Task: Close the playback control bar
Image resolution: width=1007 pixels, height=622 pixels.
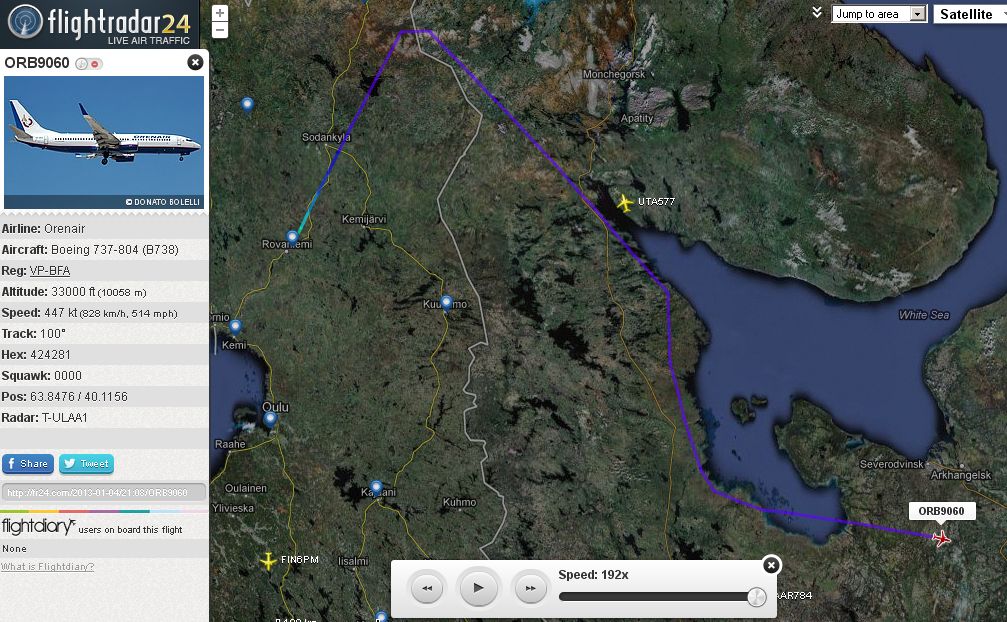Action: click(x=770, y=565)
